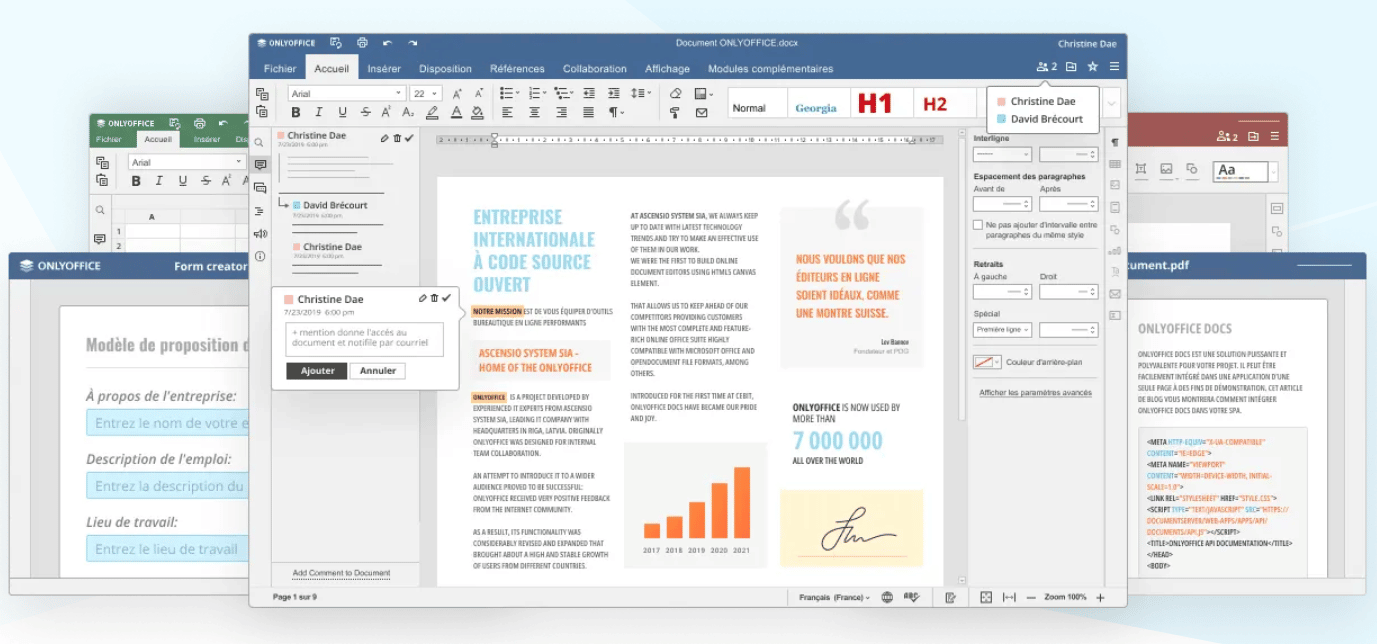Click Ajouter in the comment box
This screenshot has width=1377, height=644.
(x=317, y=371)
